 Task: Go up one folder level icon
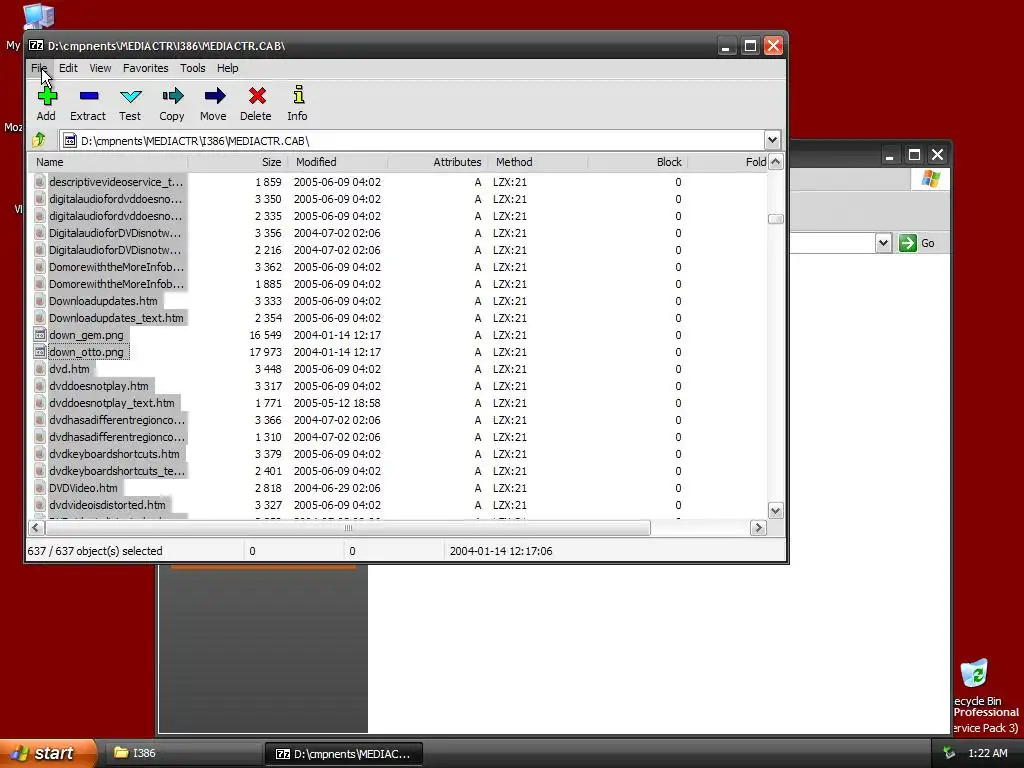(x=39, y=140)
